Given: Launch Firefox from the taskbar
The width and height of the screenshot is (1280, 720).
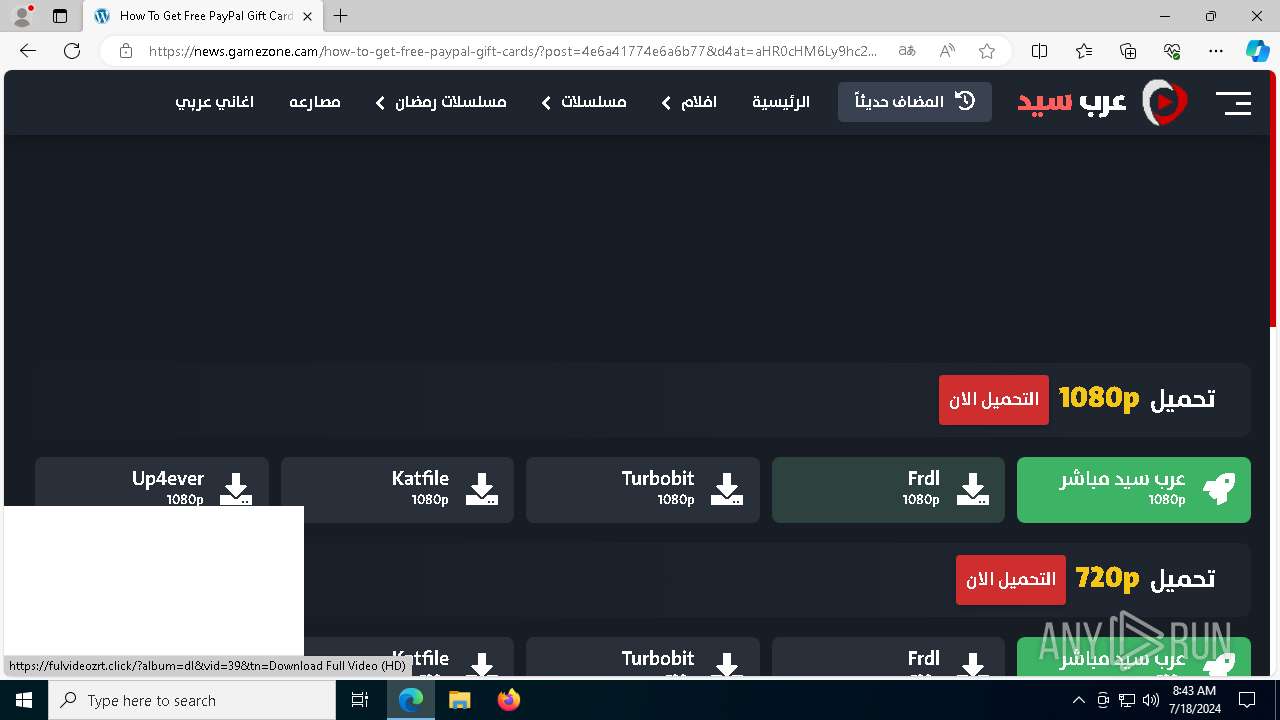Looking at the screenshot, I should pos(508,700).
